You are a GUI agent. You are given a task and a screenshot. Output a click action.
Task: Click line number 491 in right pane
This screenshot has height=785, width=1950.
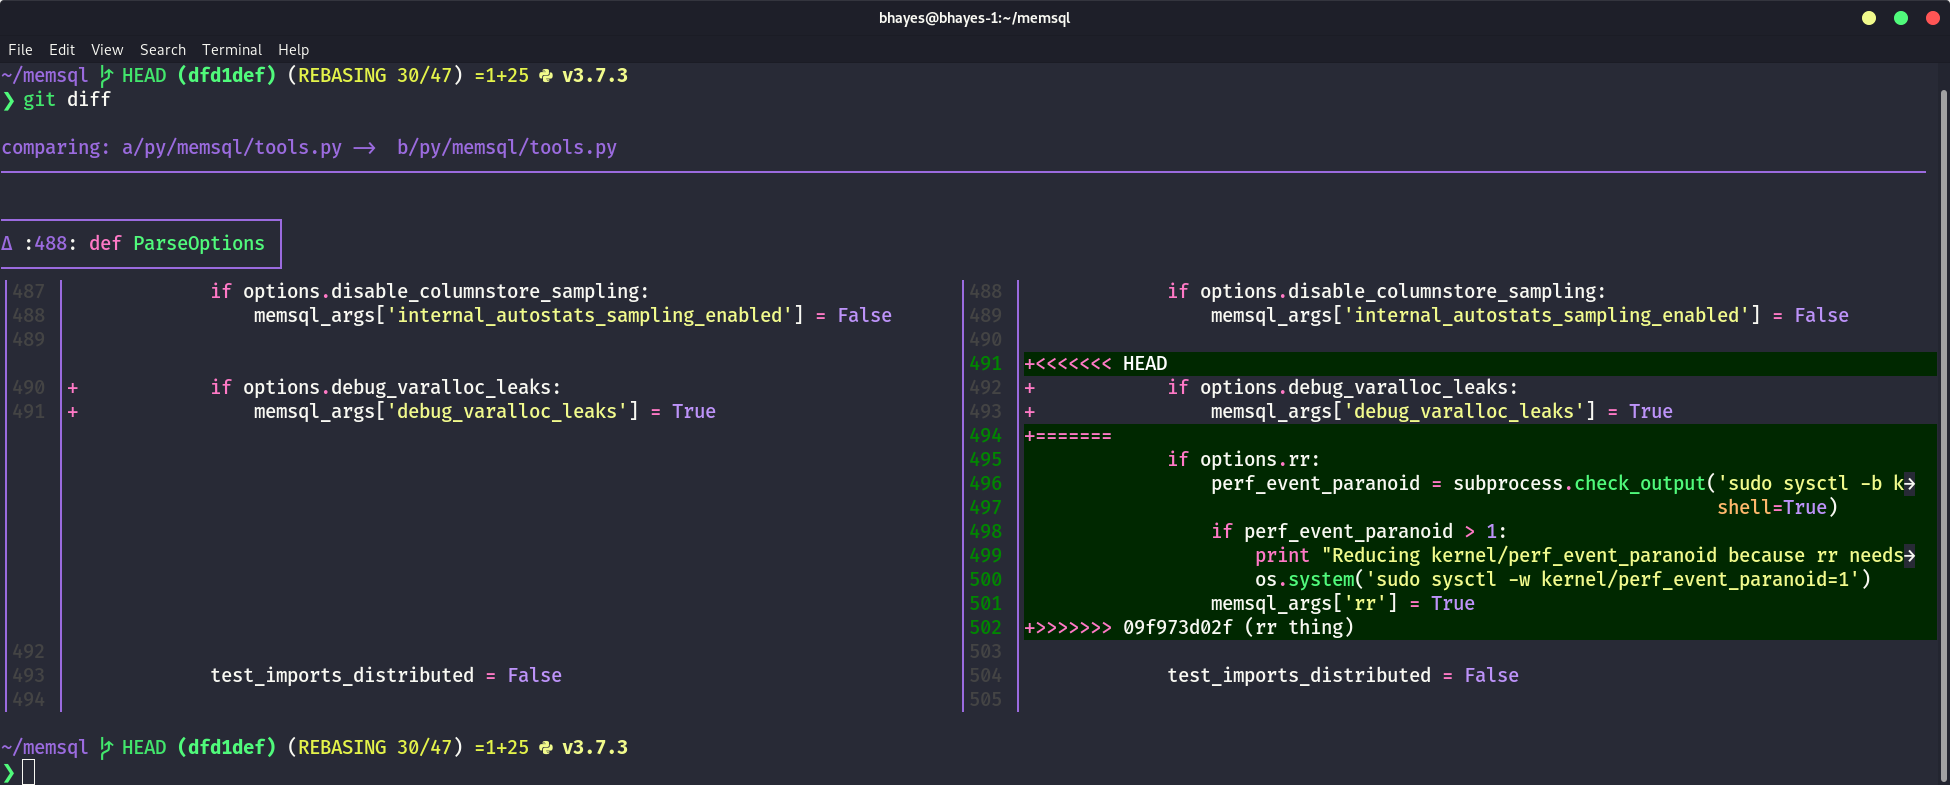coord(985,364)
